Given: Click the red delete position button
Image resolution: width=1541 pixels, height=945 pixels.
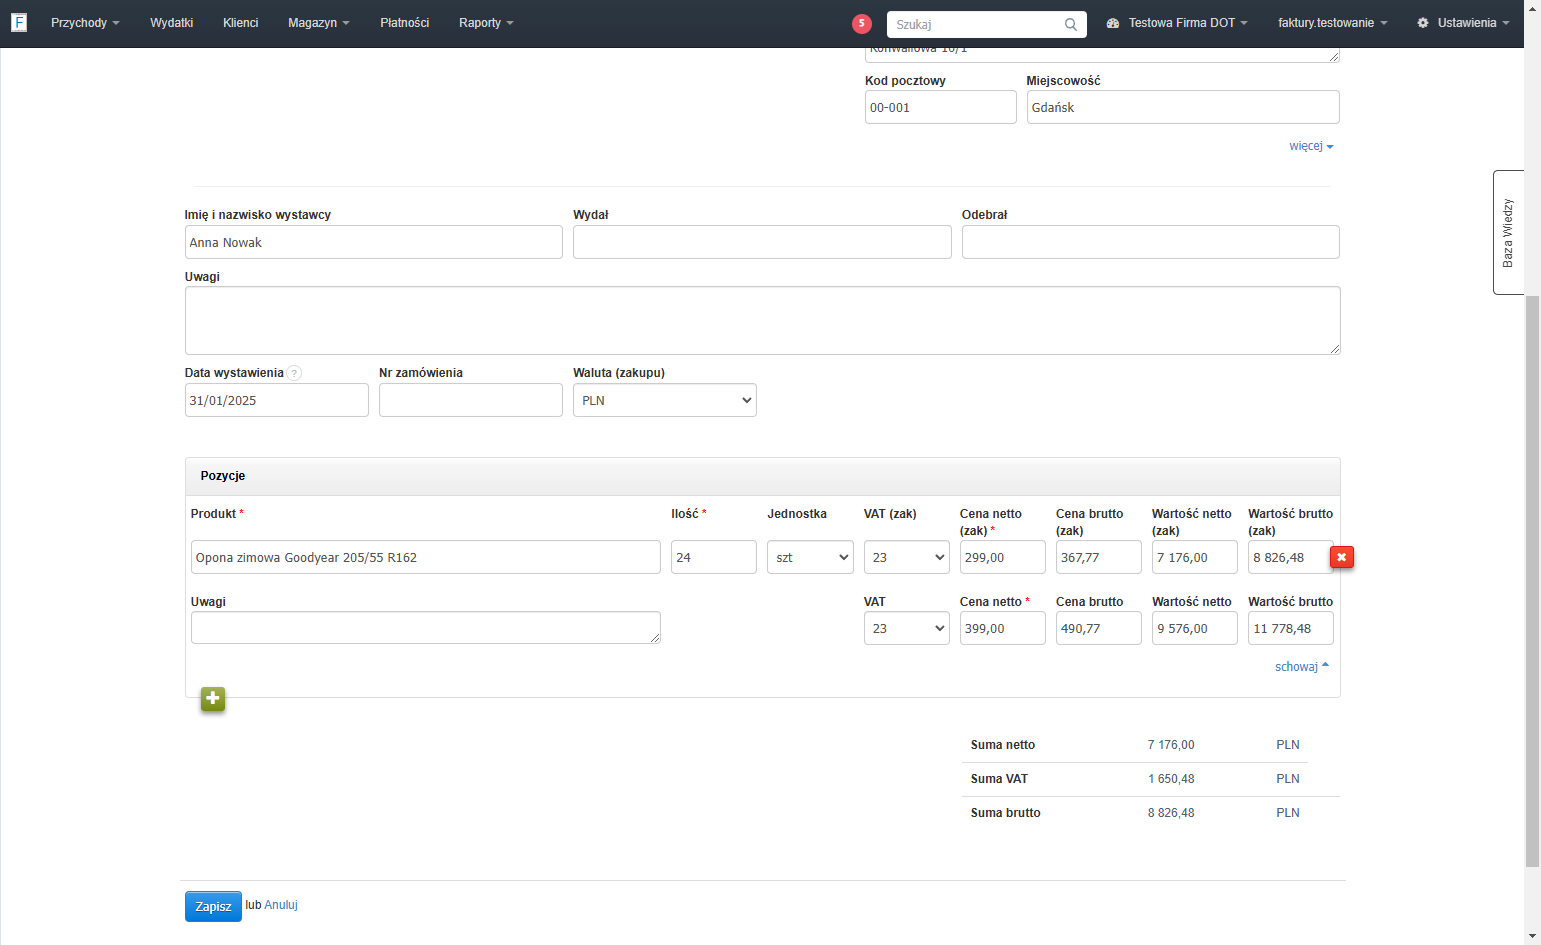Looking at the screenshot, I should coord(1342,557).
